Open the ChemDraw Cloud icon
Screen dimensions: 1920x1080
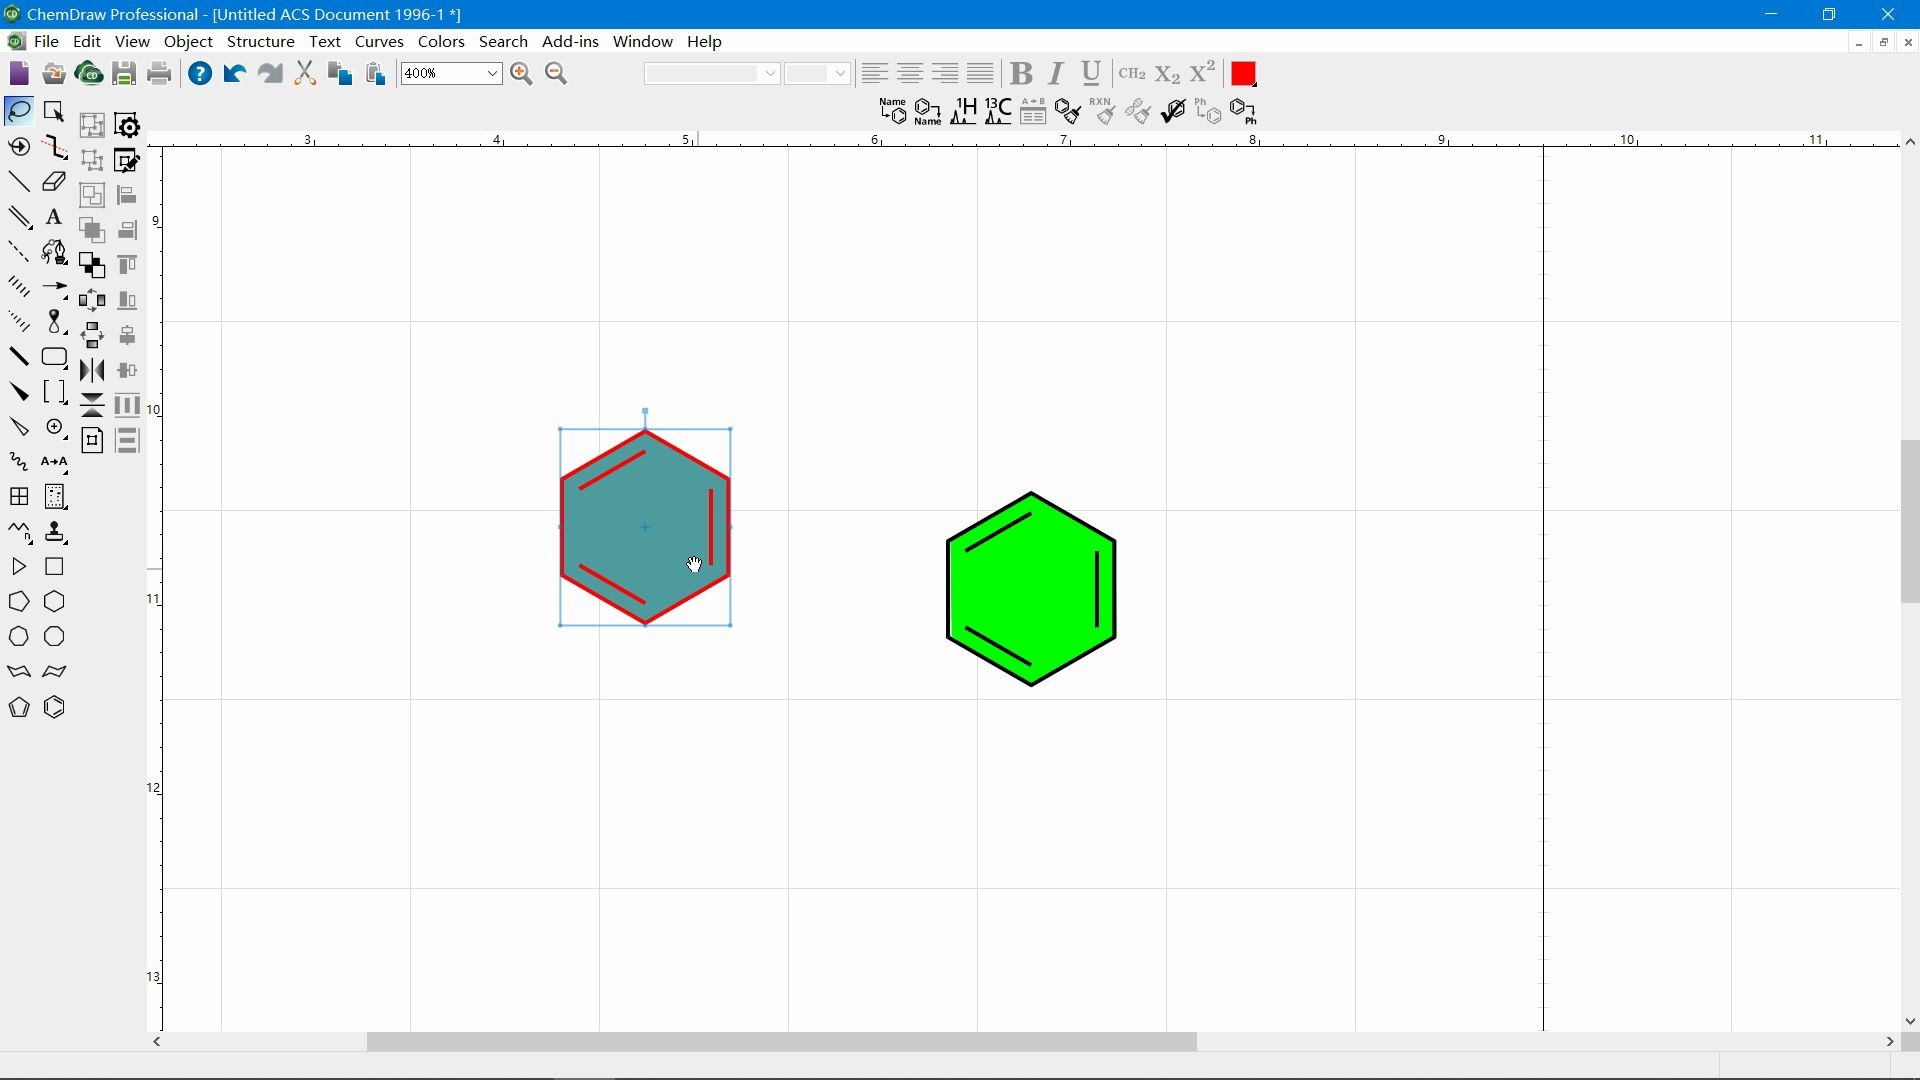tap(89, 74)
